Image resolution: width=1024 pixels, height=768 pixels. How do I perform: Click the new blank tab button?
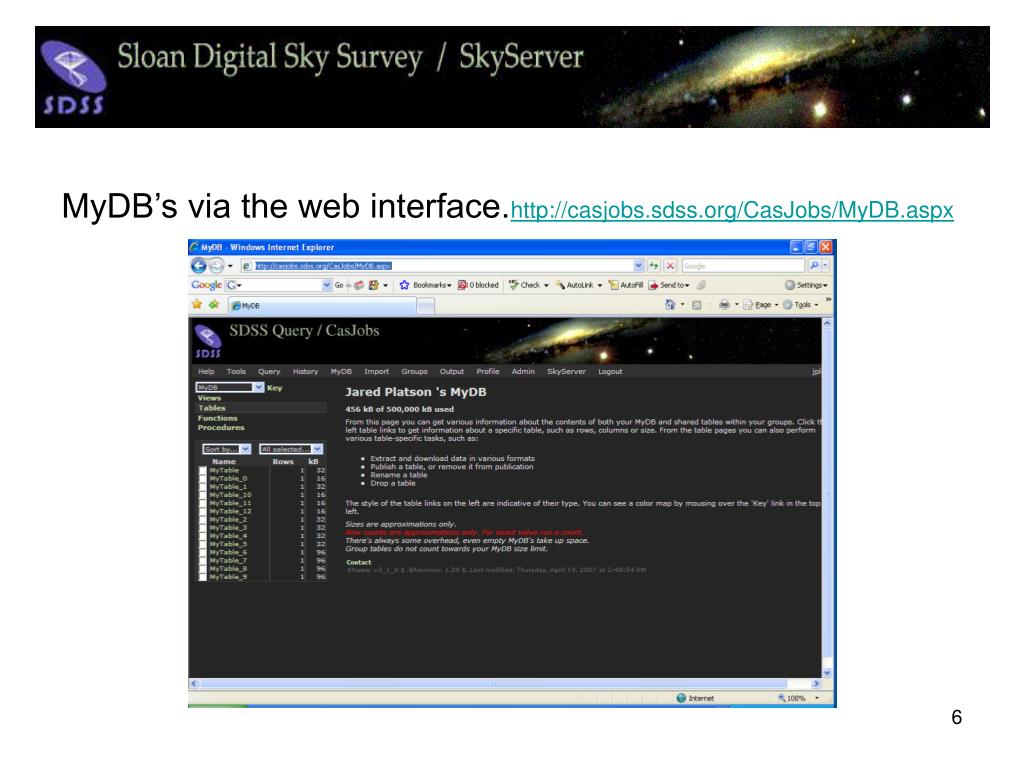tap(425, 305)
